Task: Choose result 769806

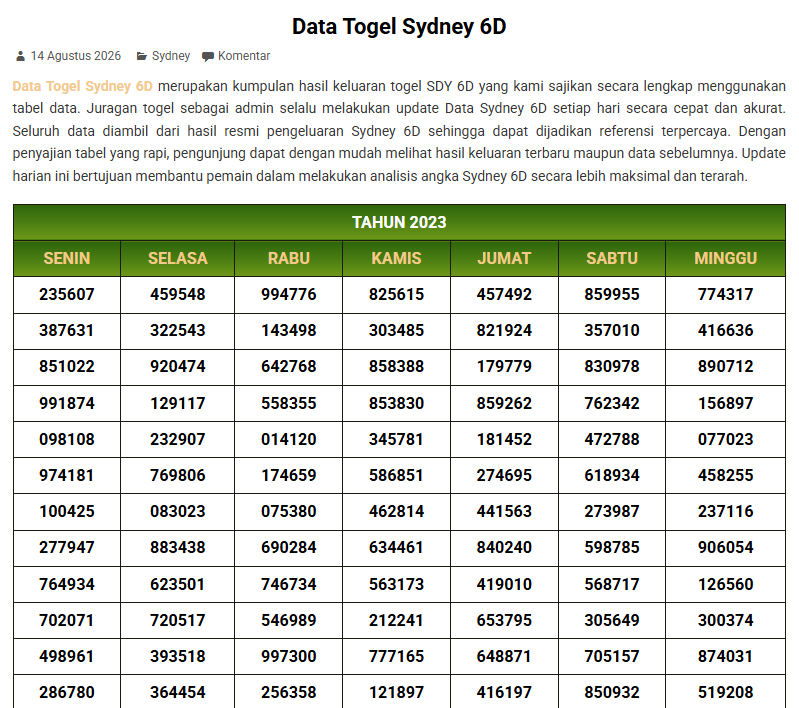Action: tap(177, 476)
